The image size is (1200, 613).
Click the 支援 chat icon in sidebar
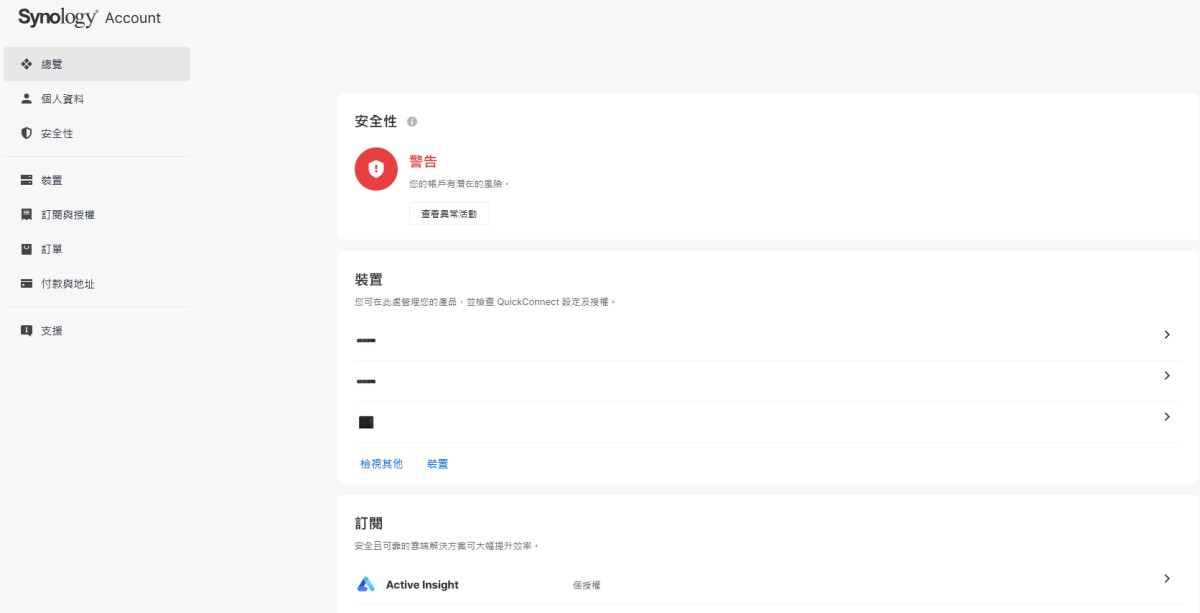(x=27, y=331)
